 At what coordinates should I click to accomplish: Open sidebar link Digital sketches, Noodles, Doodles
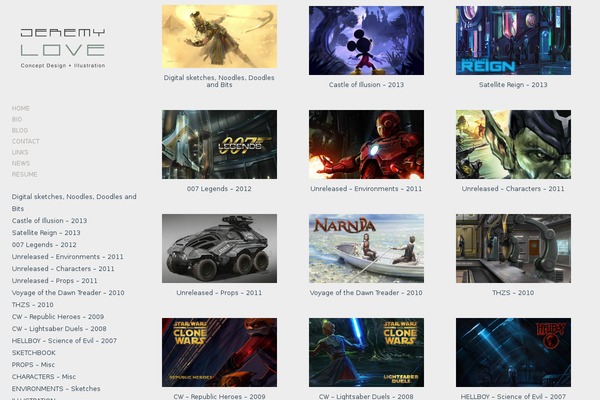(x=74, y=202)
